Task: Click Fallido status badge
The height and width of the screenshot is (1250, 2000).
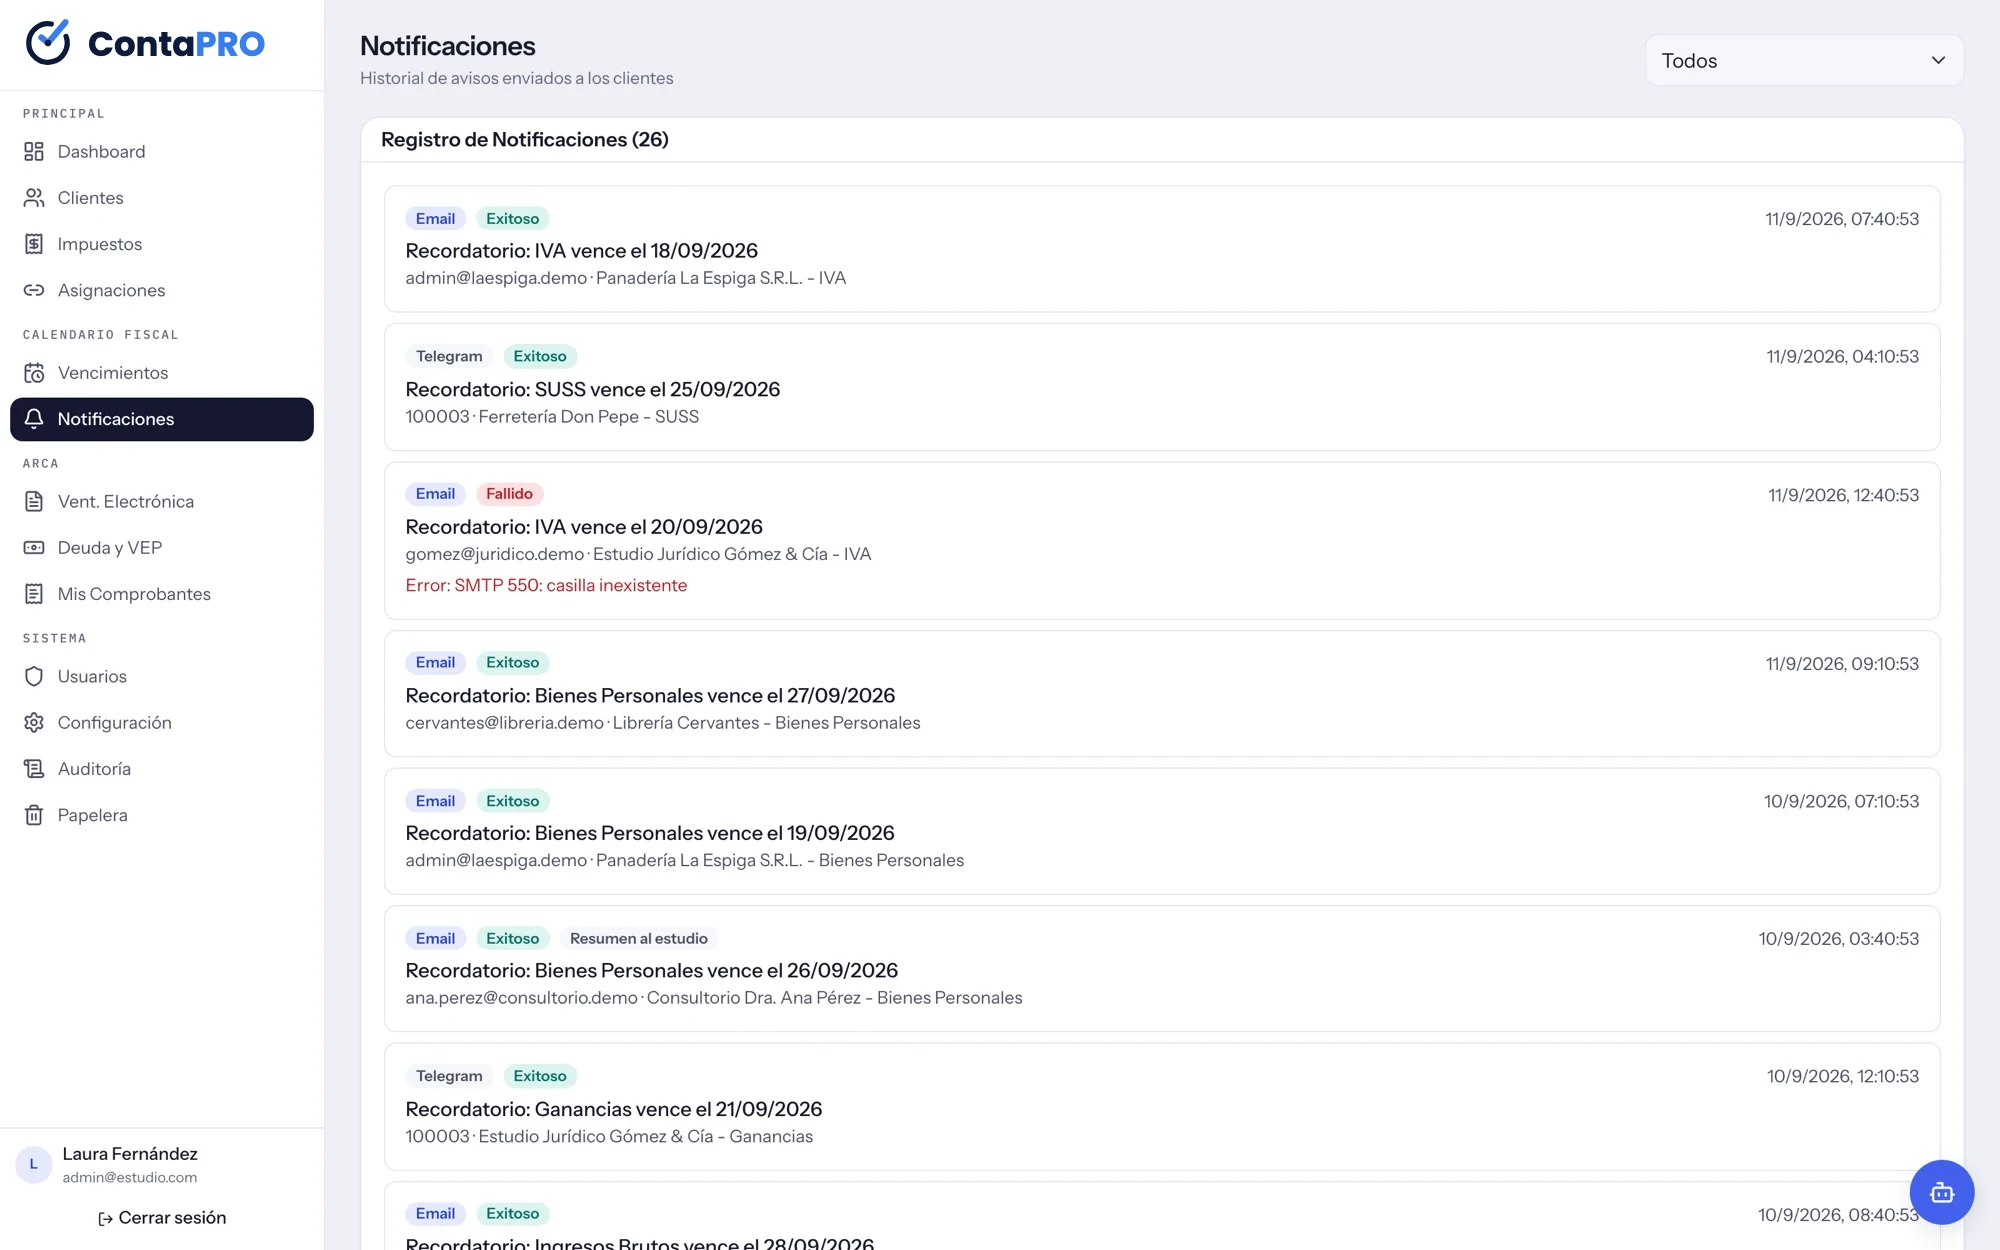Action: tap(509, 494)
